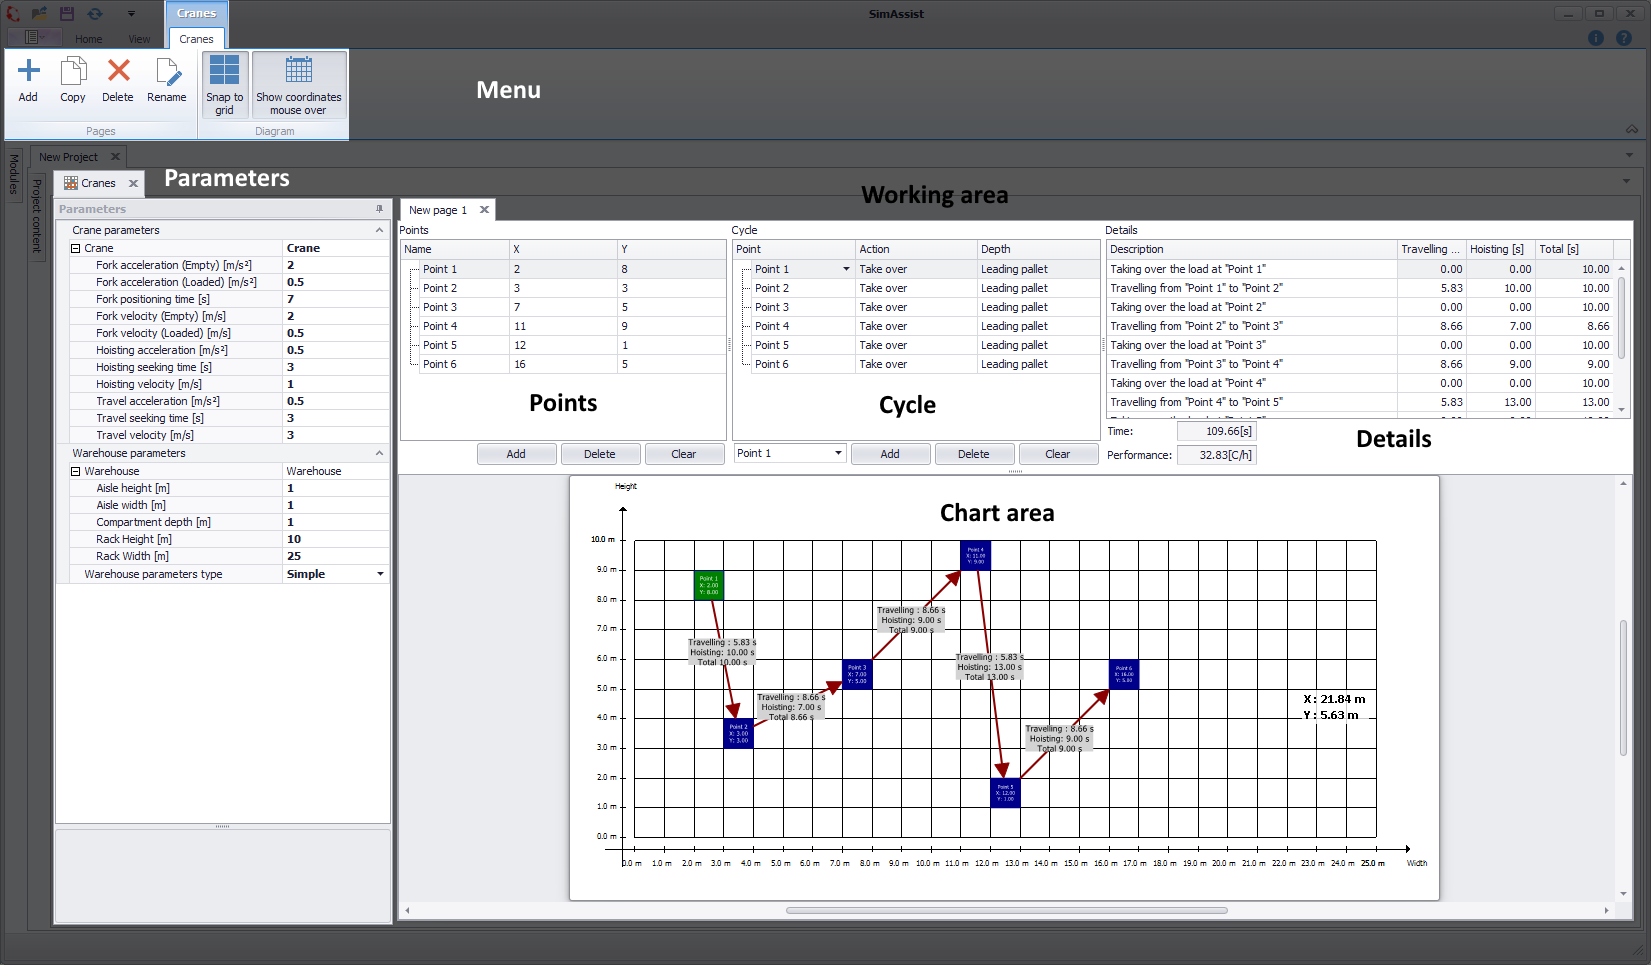Open the Point 1 dropdown below Cycle table
The image size is (1651, 965).
coord(838,453)
